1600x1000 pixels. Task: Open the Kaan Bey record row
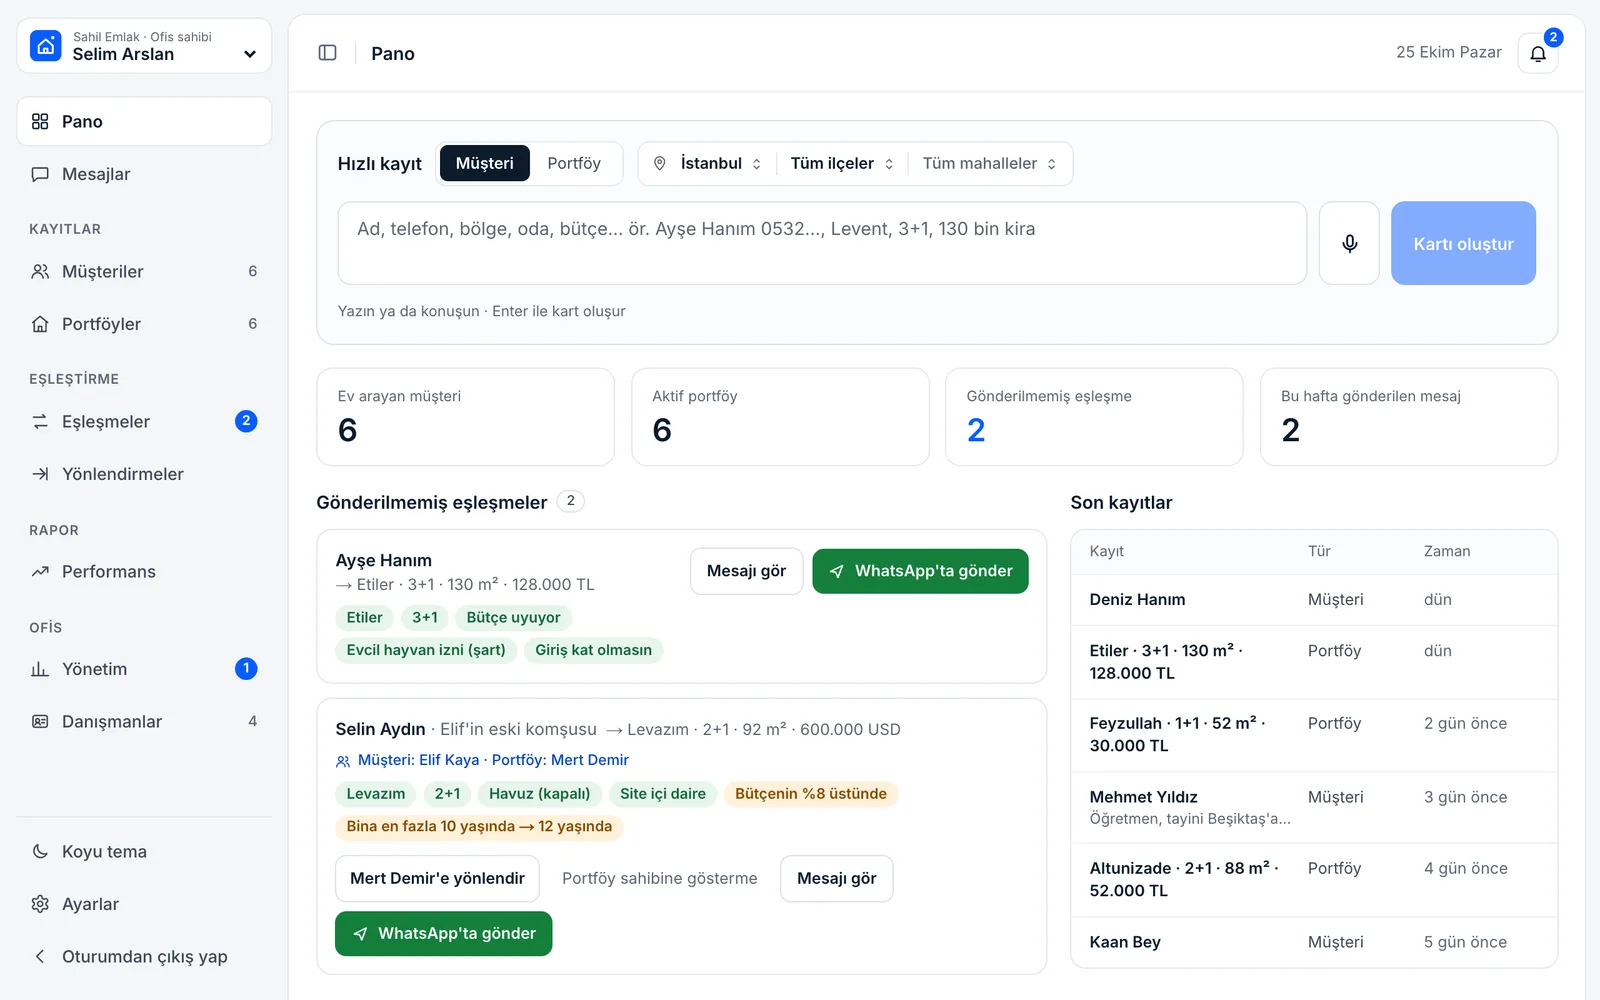point(1314,942)
